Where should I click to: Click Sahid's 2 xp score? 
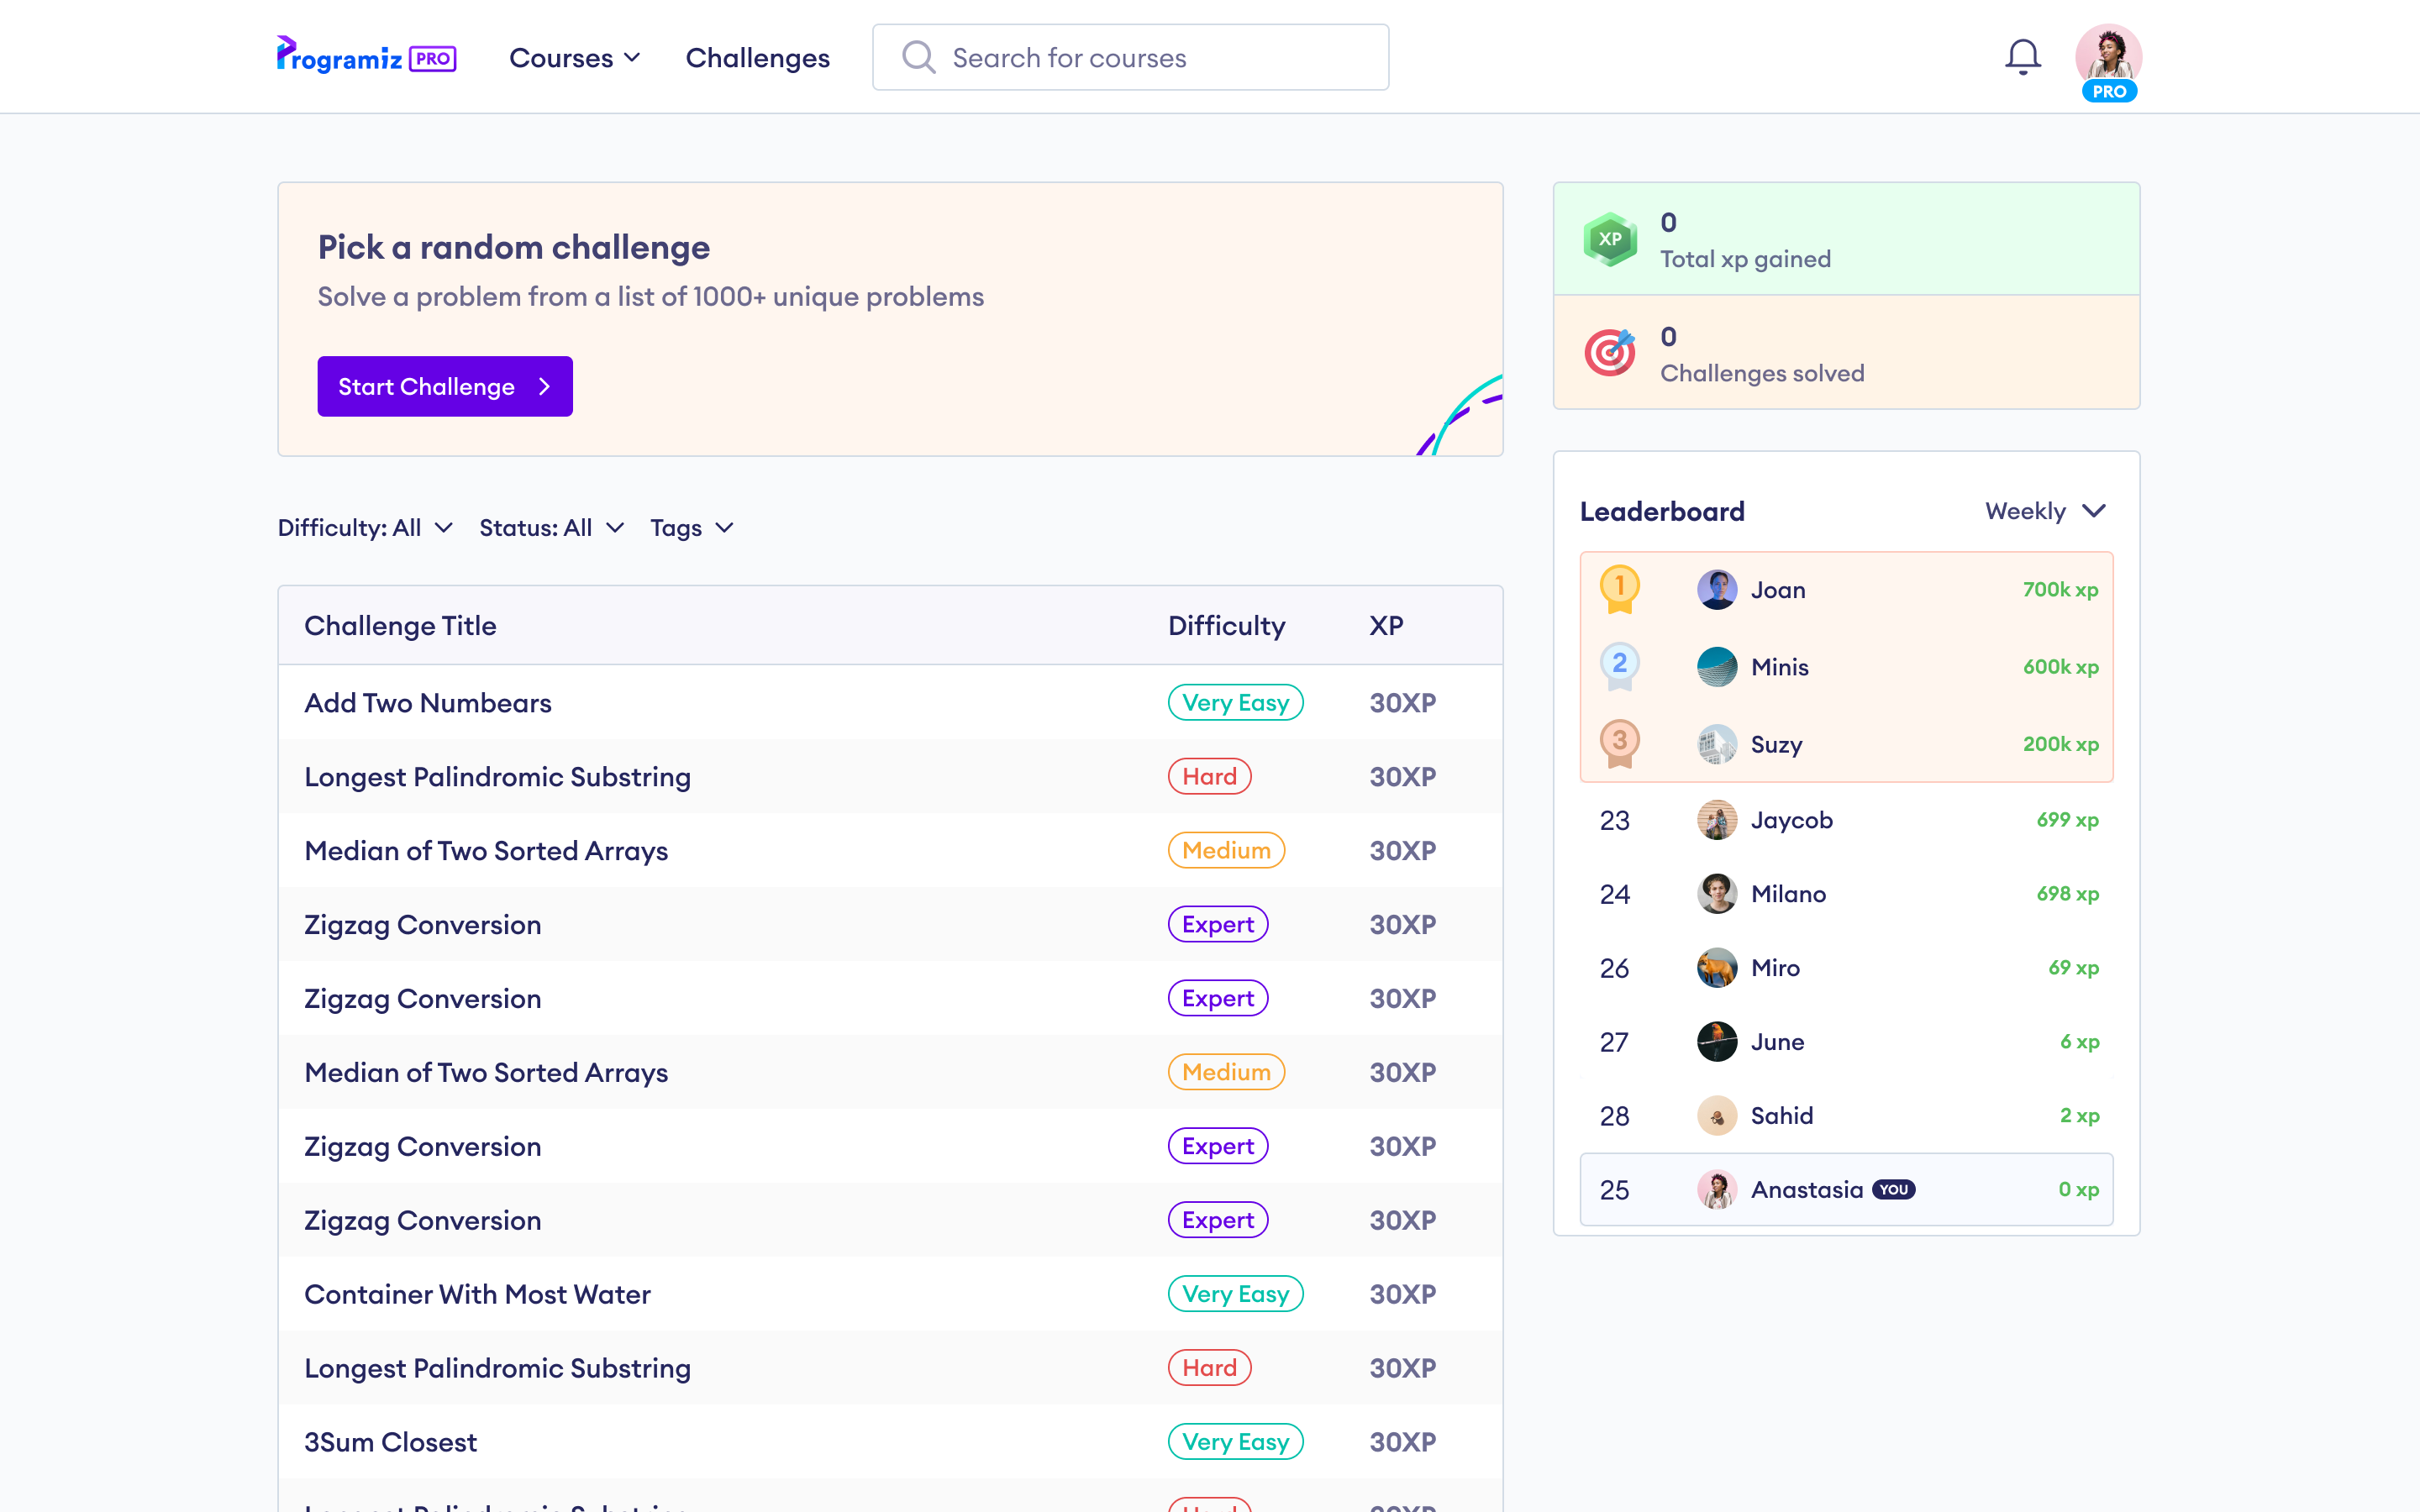coord(2079,1116)
